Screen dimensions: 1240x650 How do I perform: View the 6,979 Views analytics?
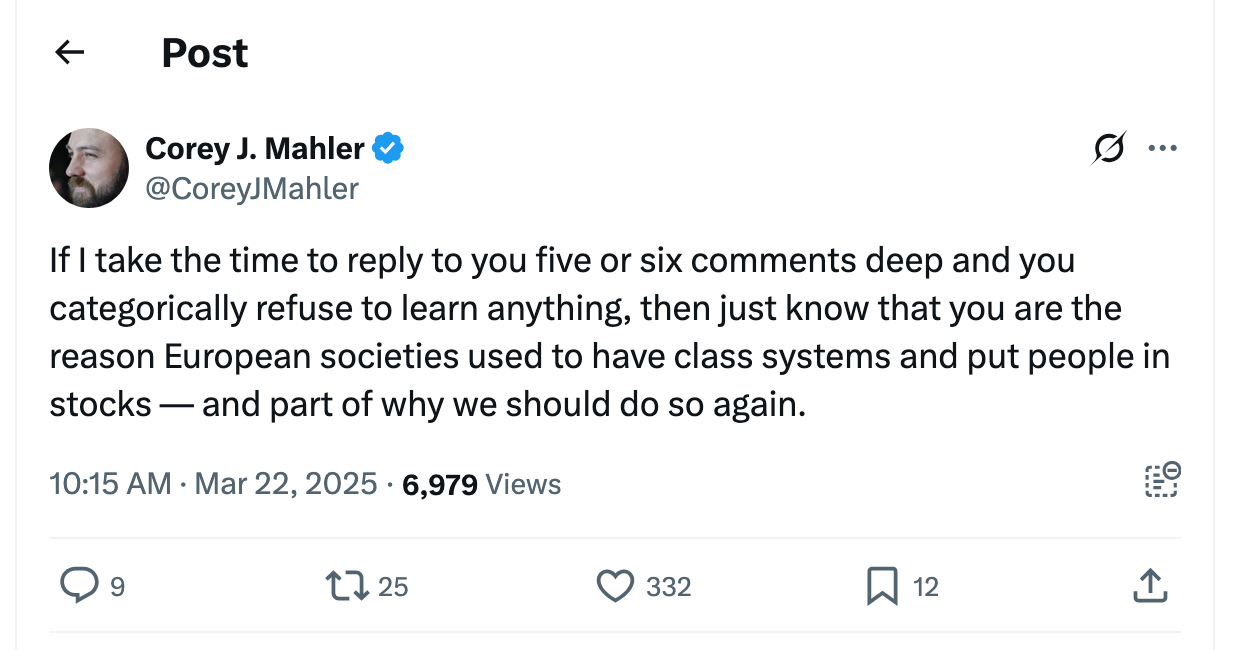point(481,484)
